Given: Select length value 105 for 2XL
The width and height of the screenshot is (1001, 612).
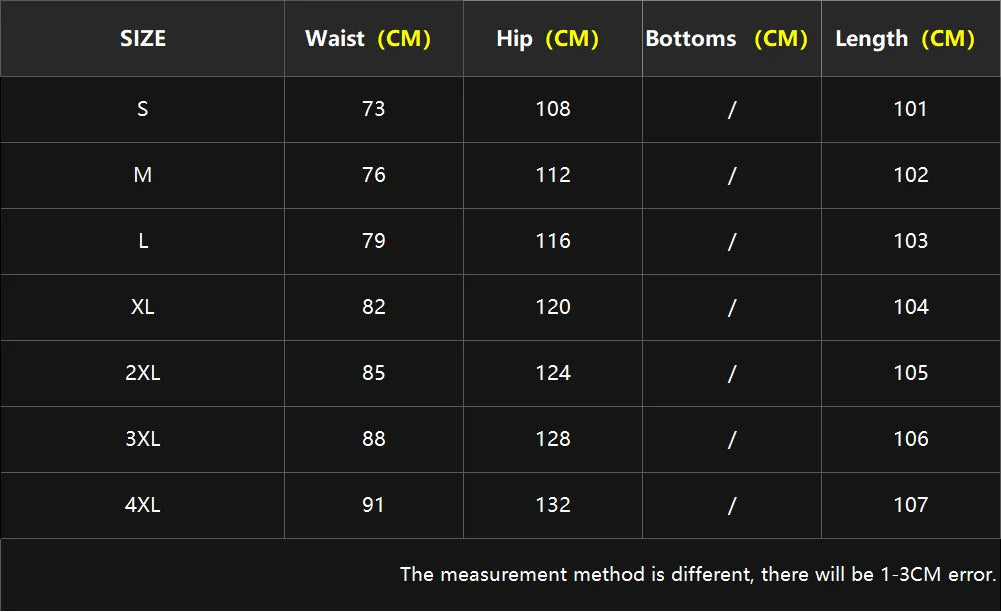Looking at the screenshot, I should pos(911,373).
